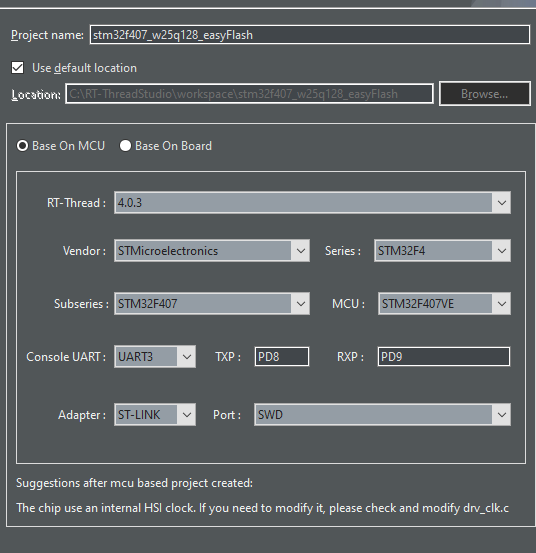Click the STMicroelectronics vendor combo box
536x553 pixels.
point(212,251)
